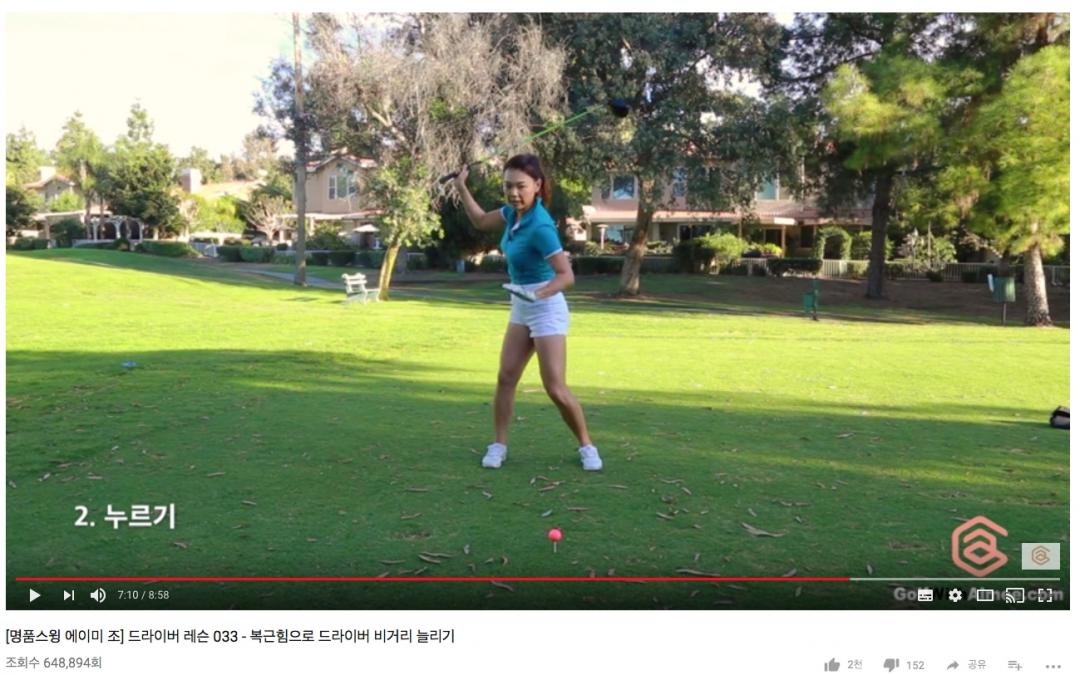1080x675 pixels.
Task: Play the paused video
Action: (x=34, y=596)
